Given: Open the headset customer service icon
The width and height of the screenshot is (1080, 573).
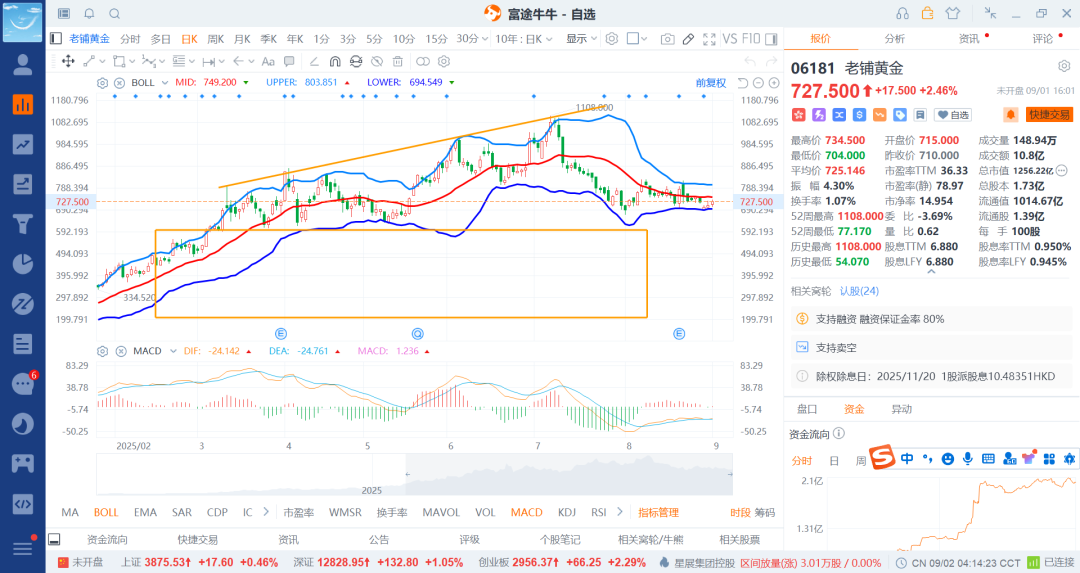Looking at the screenshot, I should [902, 14].
